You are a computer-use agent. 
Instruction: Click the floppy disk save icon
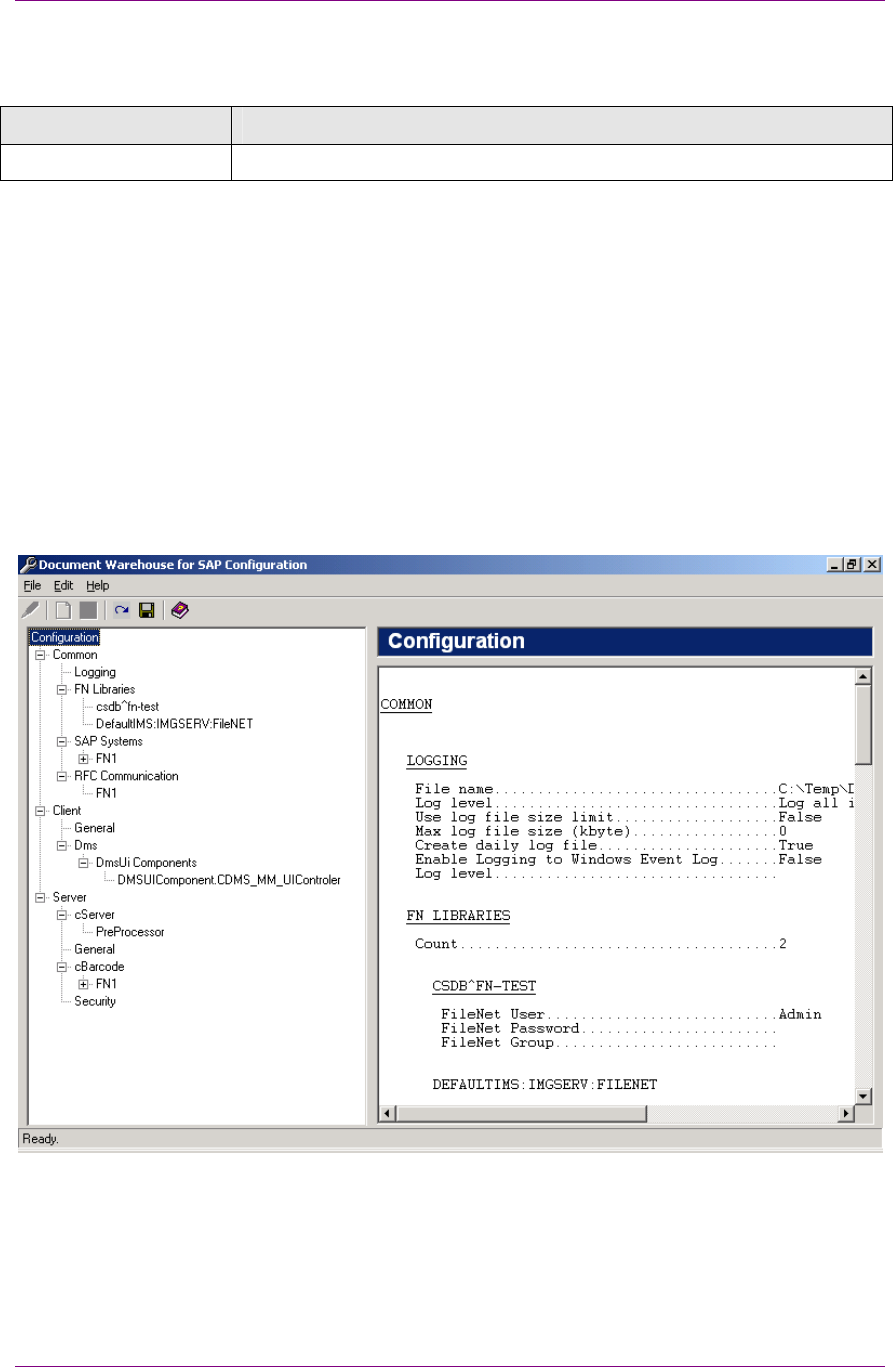pos(146,610)
